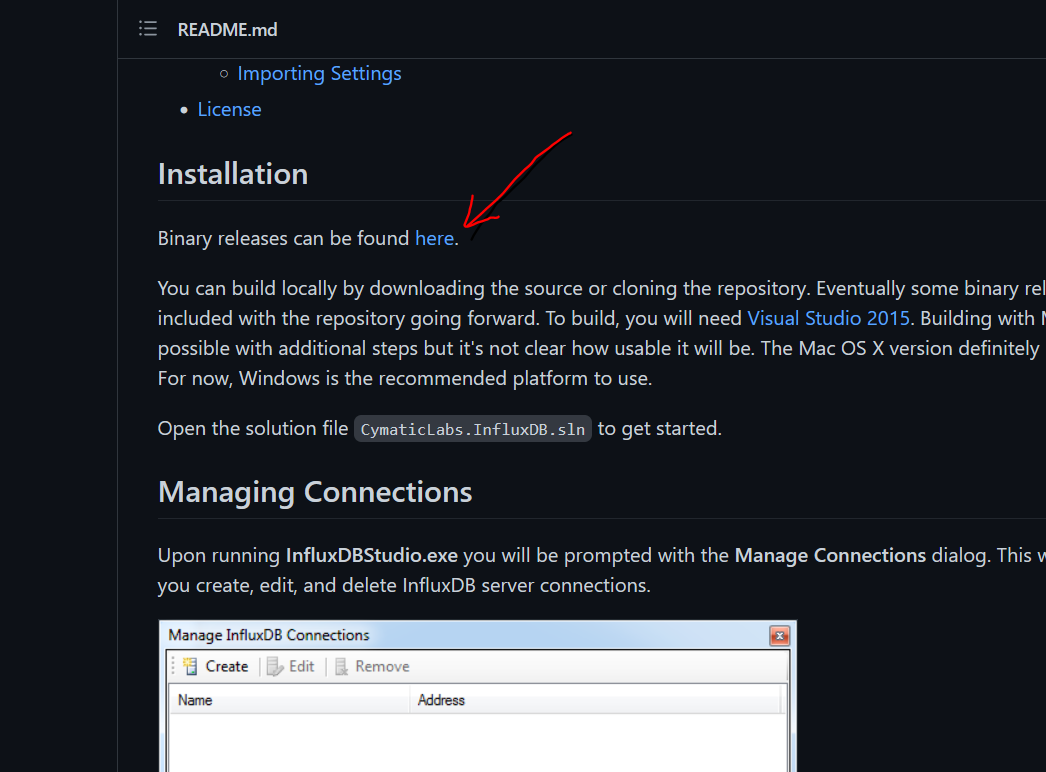Image resolution: width=1046 pixels, height=772 pixels.
Task: Click the bold Manage Connections text
Action: (830, 555)
